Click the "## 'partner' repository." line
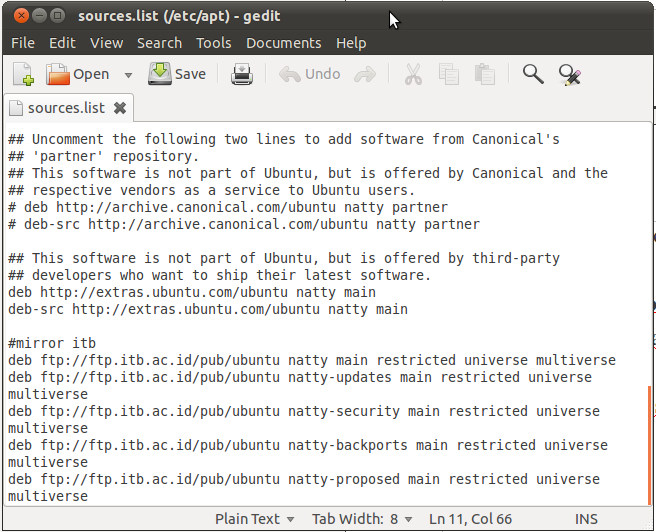The width and height of the screenshot is (656, 532). [103, 156]
